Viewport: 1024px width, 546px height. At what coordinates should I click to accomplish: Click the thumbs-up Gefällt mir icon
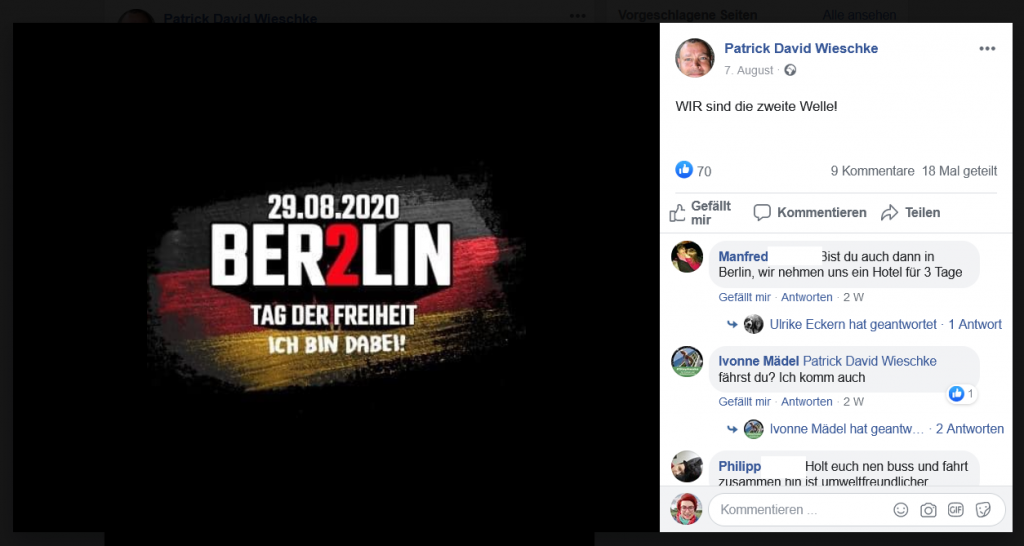(x=701, y=213)
